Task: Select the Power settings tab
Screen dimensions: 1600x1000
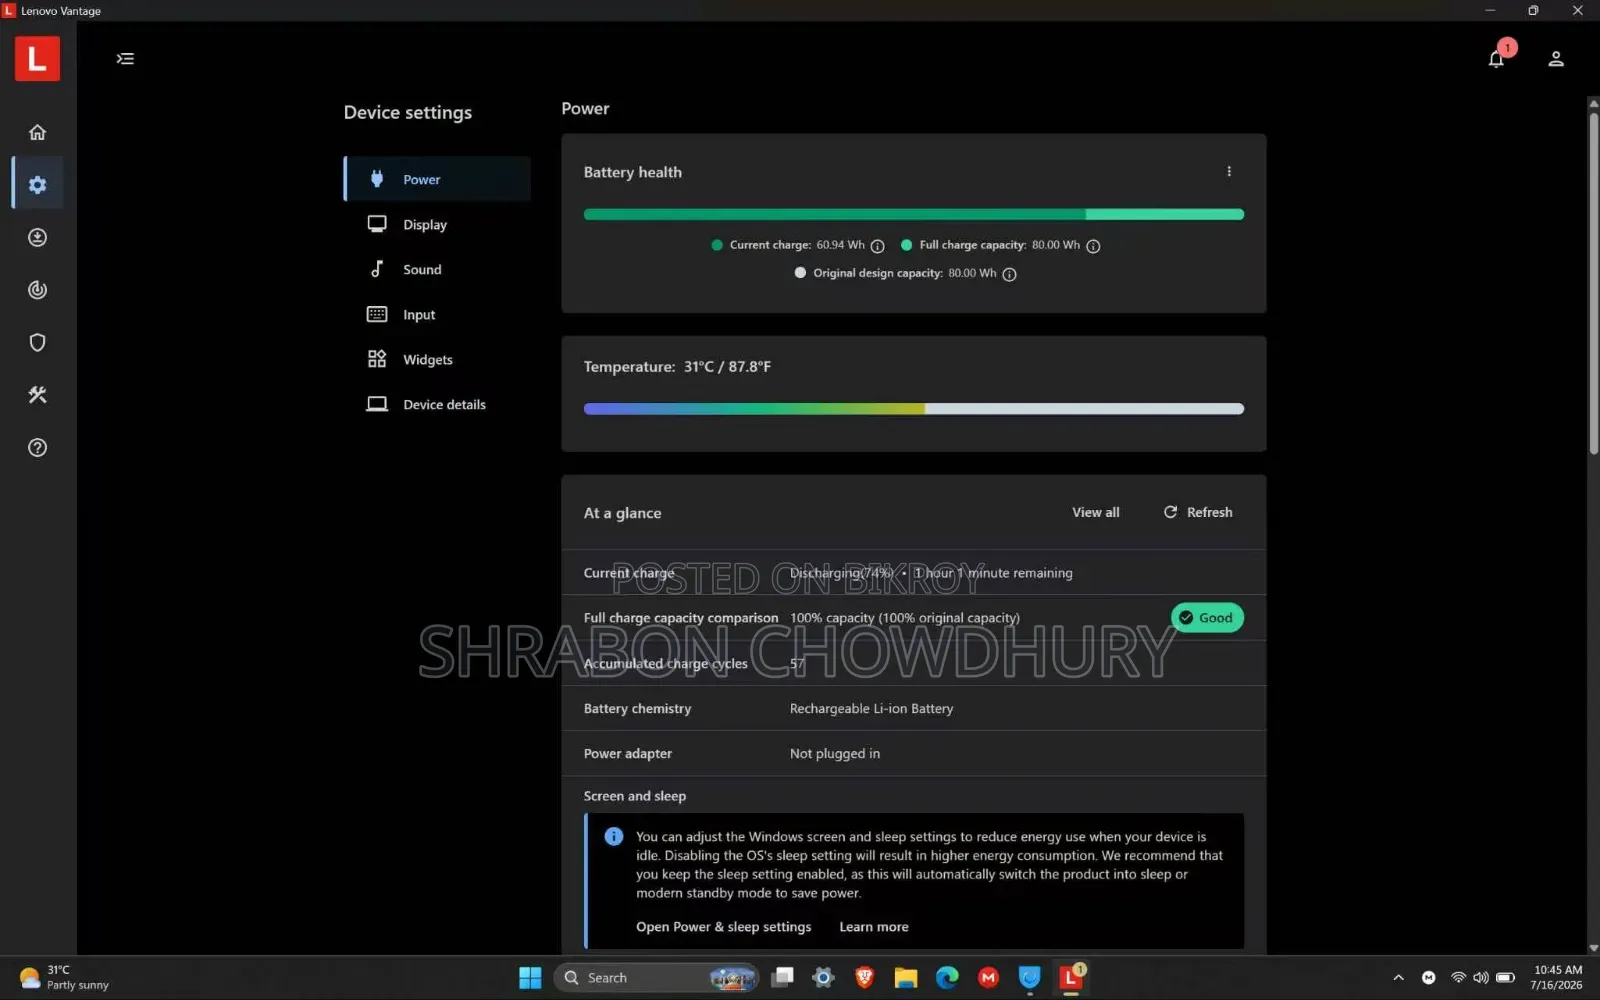Action: pyautogui.click(x=437, y=179)
